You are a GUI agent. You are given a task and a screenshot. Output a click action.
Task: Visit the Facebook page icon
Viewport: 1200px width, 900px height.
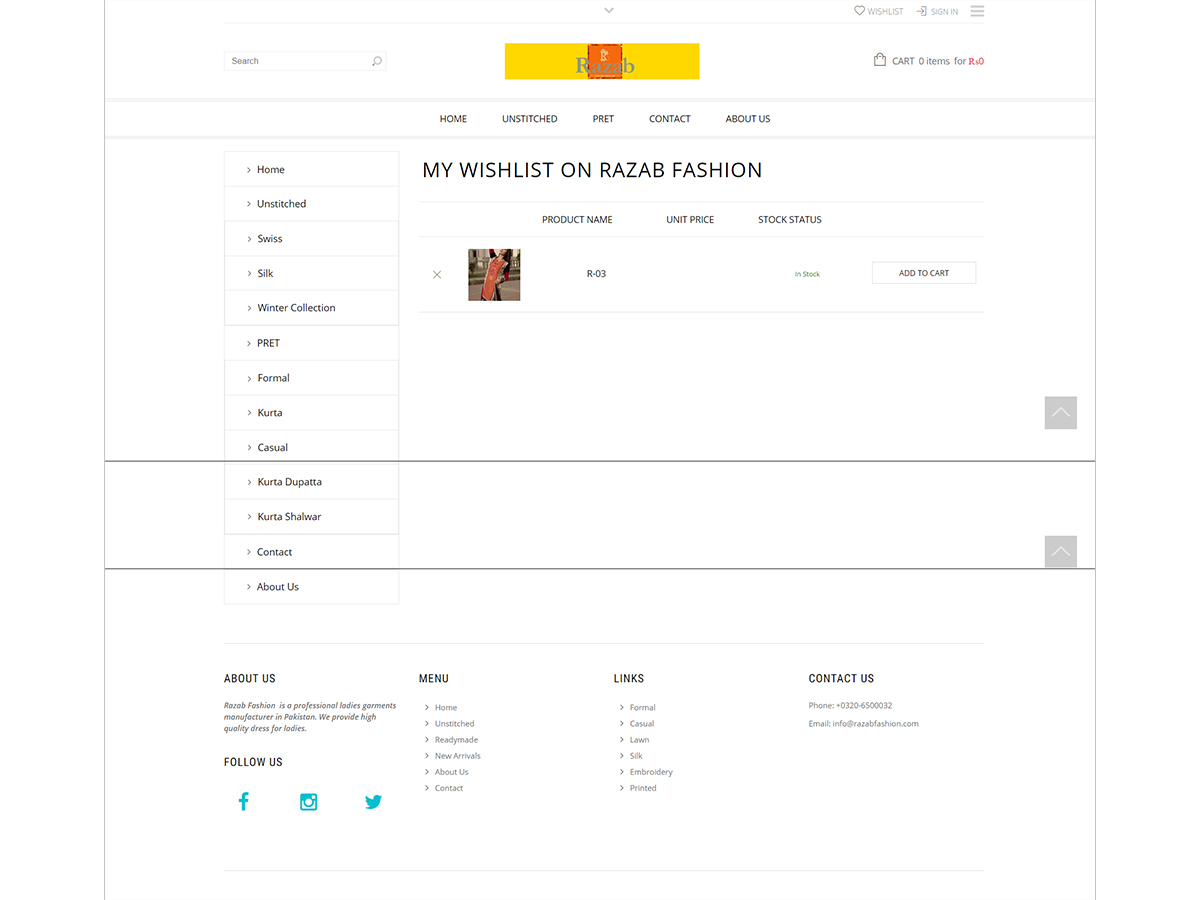(x=243, y=801)
